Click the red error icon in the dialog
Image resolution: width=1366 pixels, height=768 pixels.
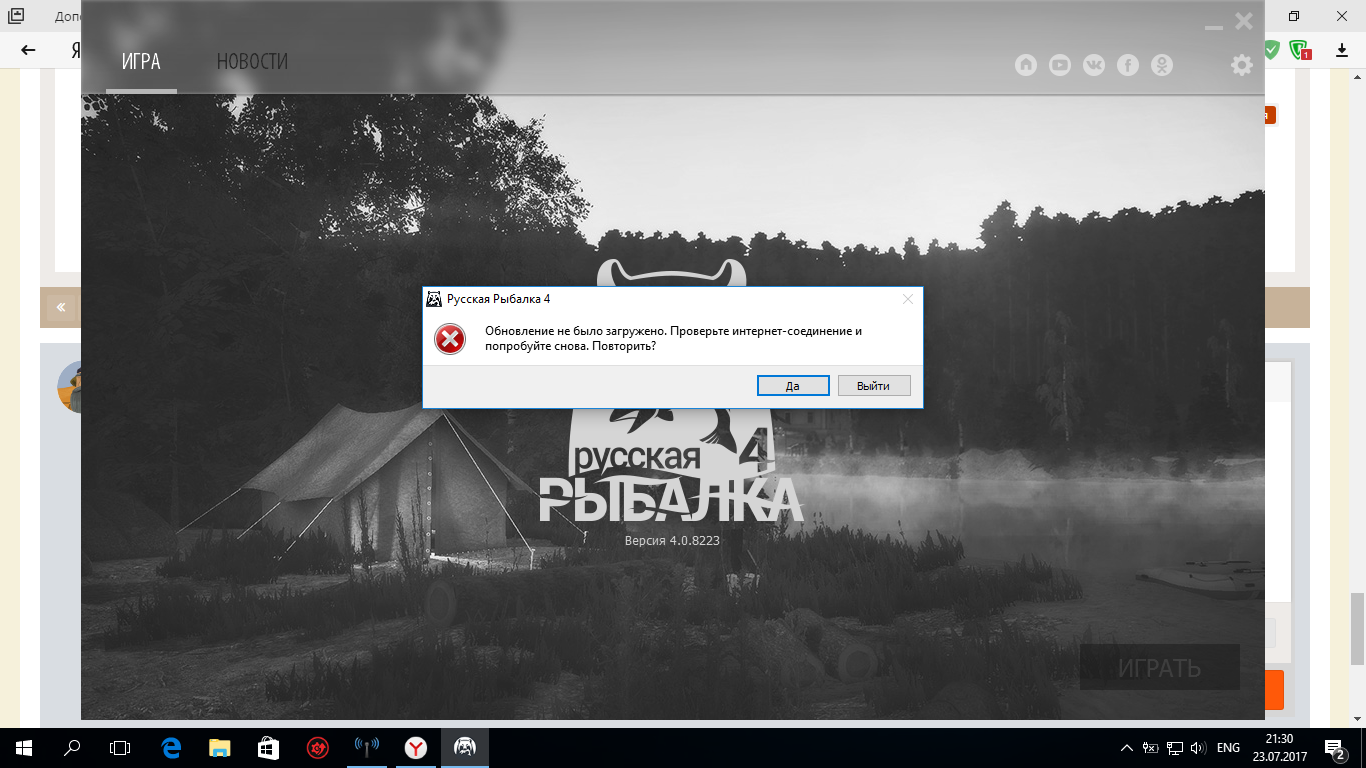click(450, 340)
